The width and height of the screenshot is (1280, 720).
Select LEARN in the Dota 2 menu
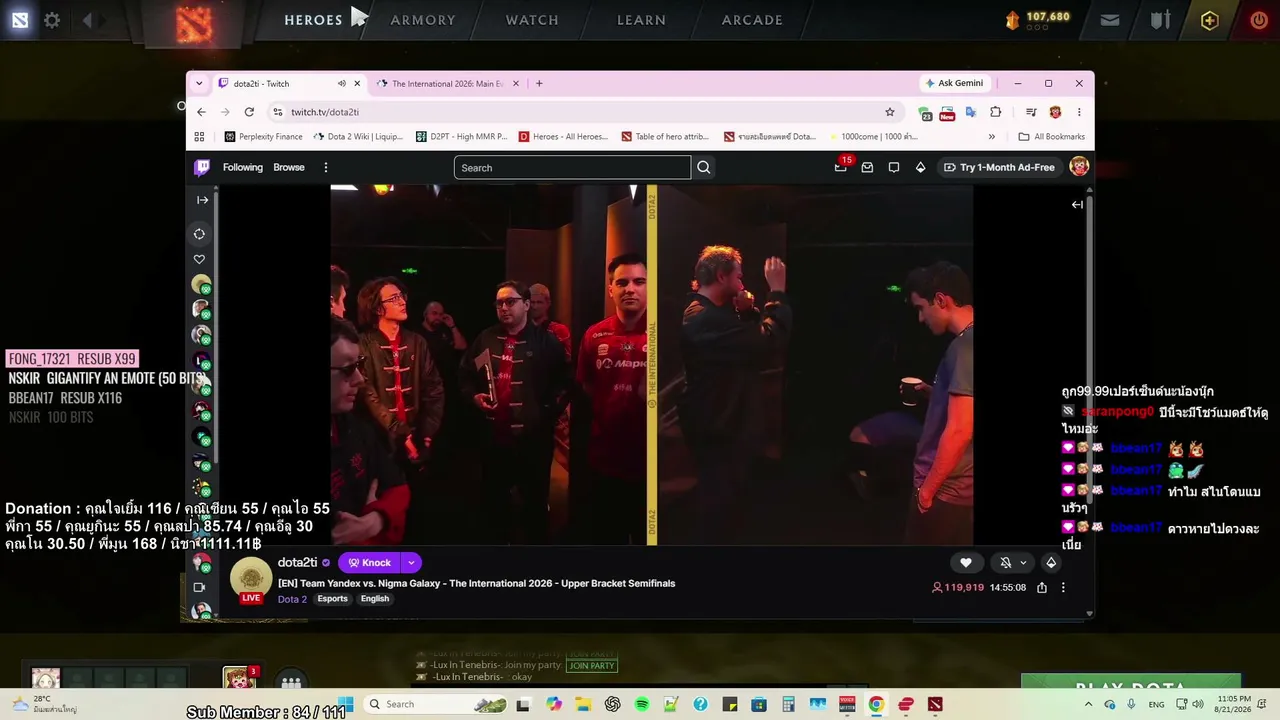pyautogui.click(x=641, y=20)
